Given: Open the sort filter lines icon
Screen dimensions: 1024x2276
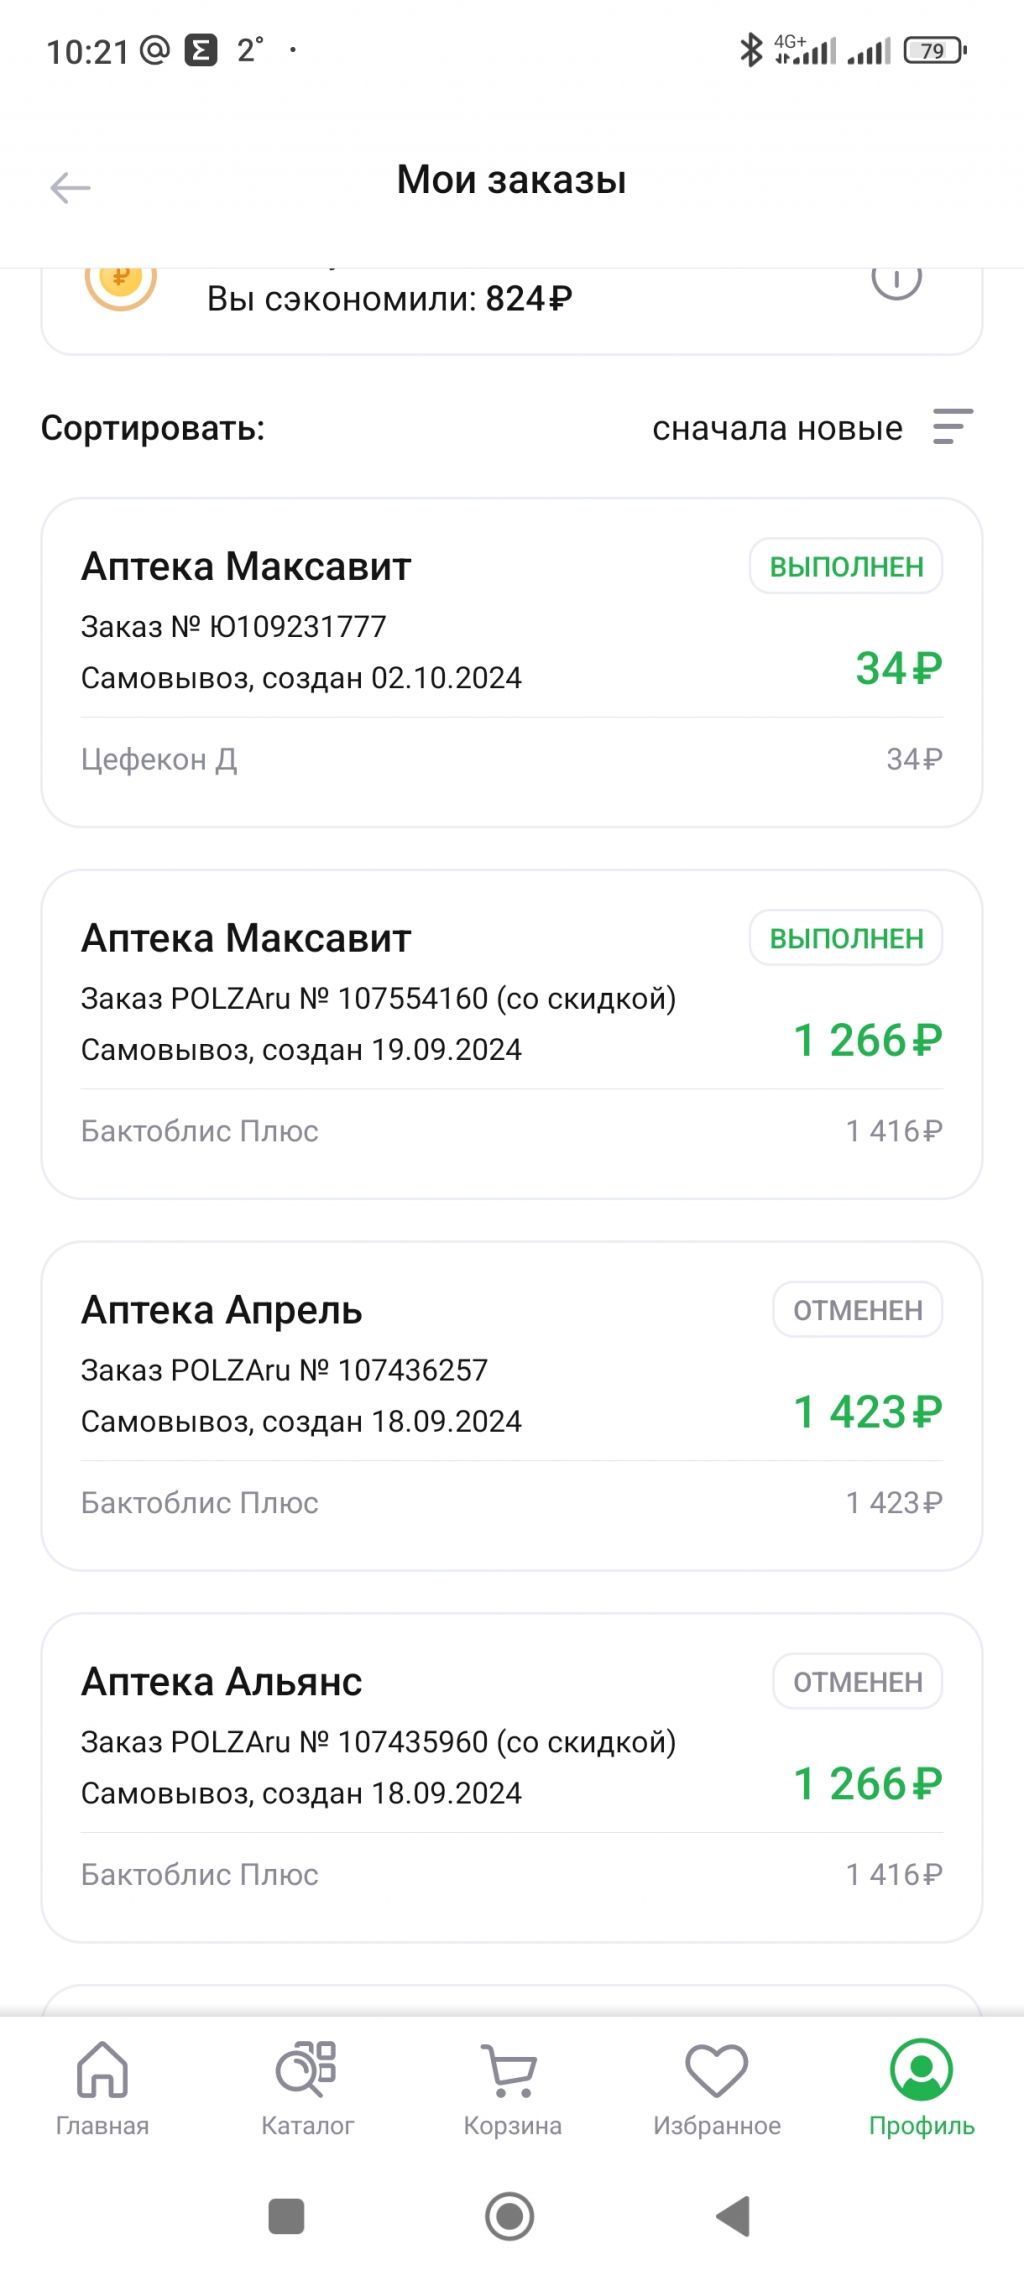Looking at the screenshot, I should (x=952, y=427).
